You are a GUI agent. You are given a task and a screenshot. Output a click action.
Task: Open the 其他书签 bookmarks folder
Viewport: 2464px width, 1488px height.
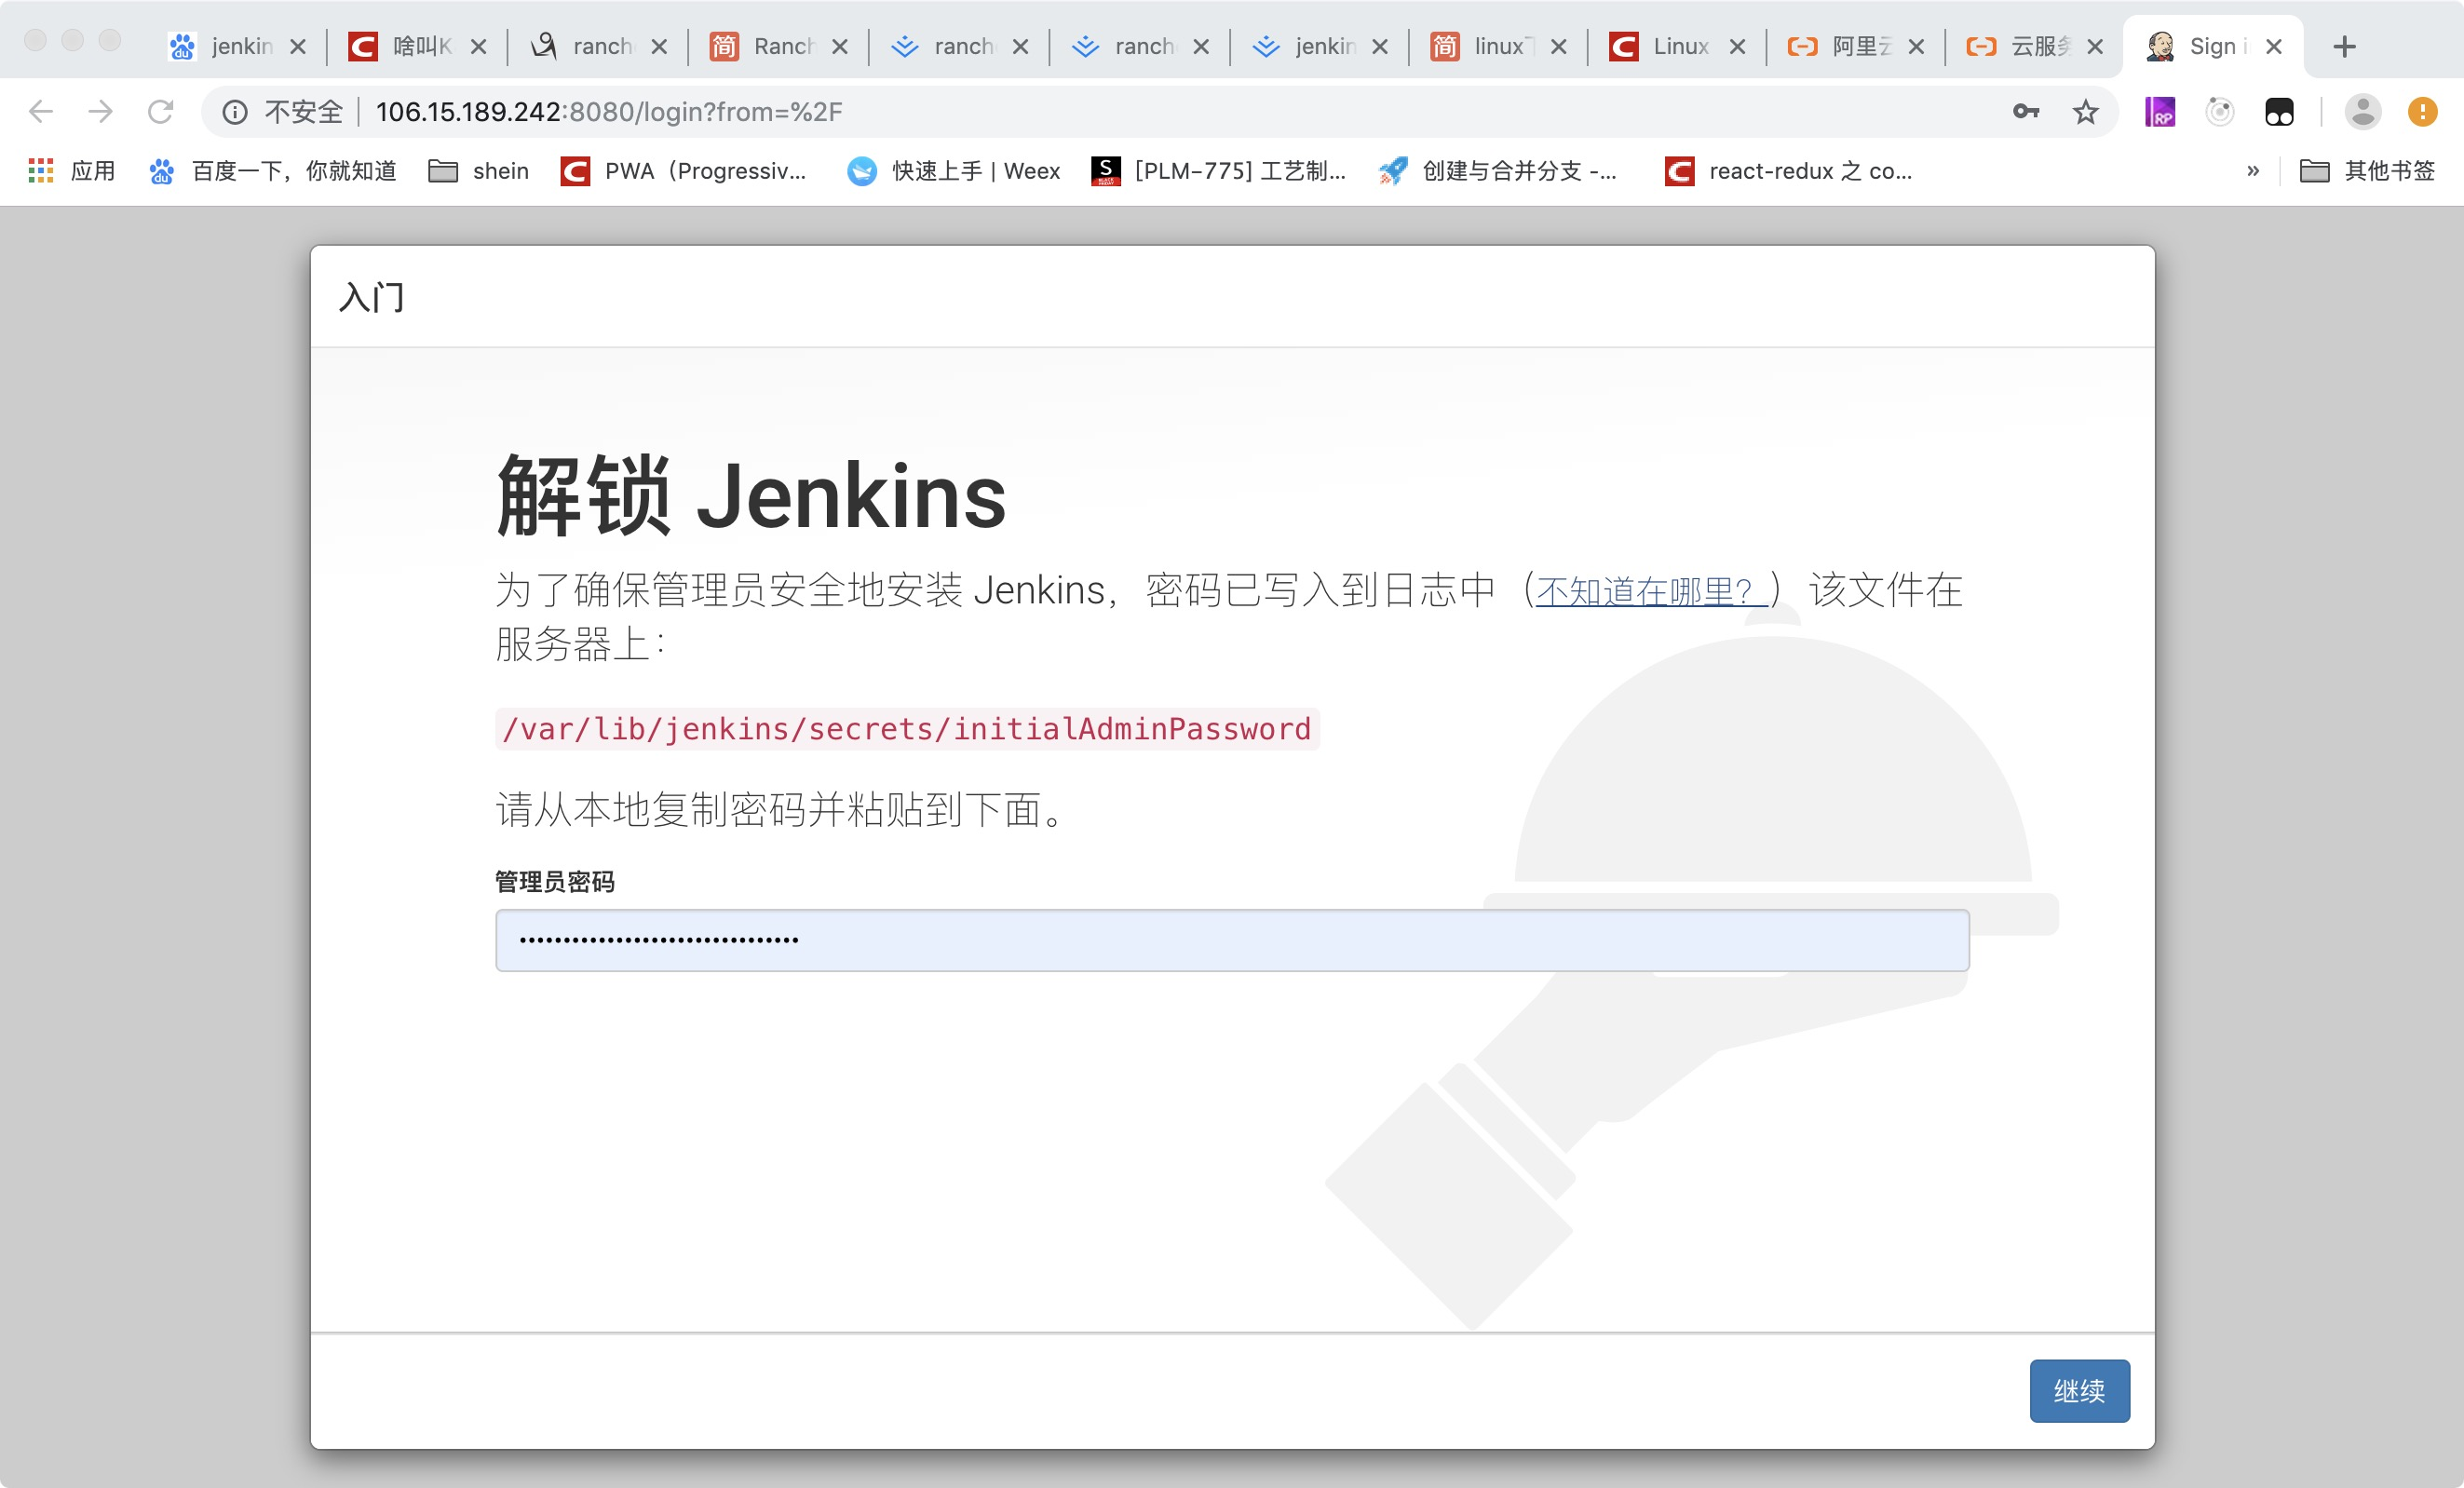tap(2368, 171)
